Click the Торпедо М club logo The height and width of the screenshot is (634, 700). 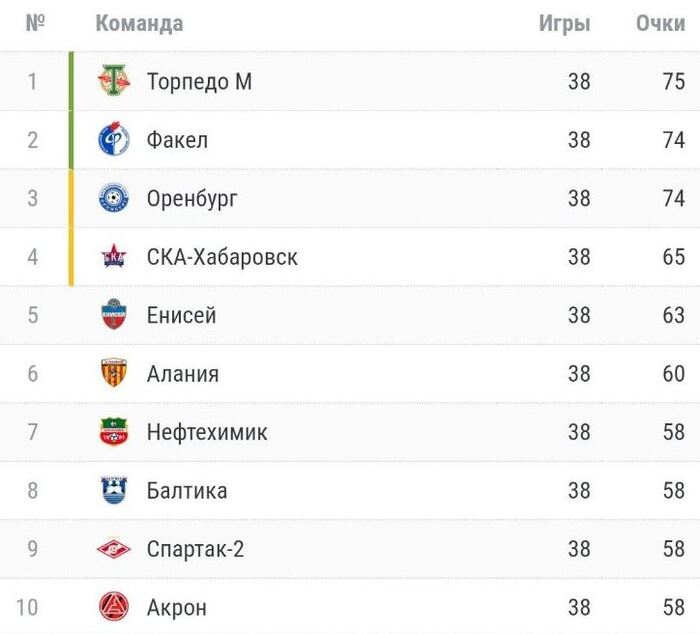[114, 81]
